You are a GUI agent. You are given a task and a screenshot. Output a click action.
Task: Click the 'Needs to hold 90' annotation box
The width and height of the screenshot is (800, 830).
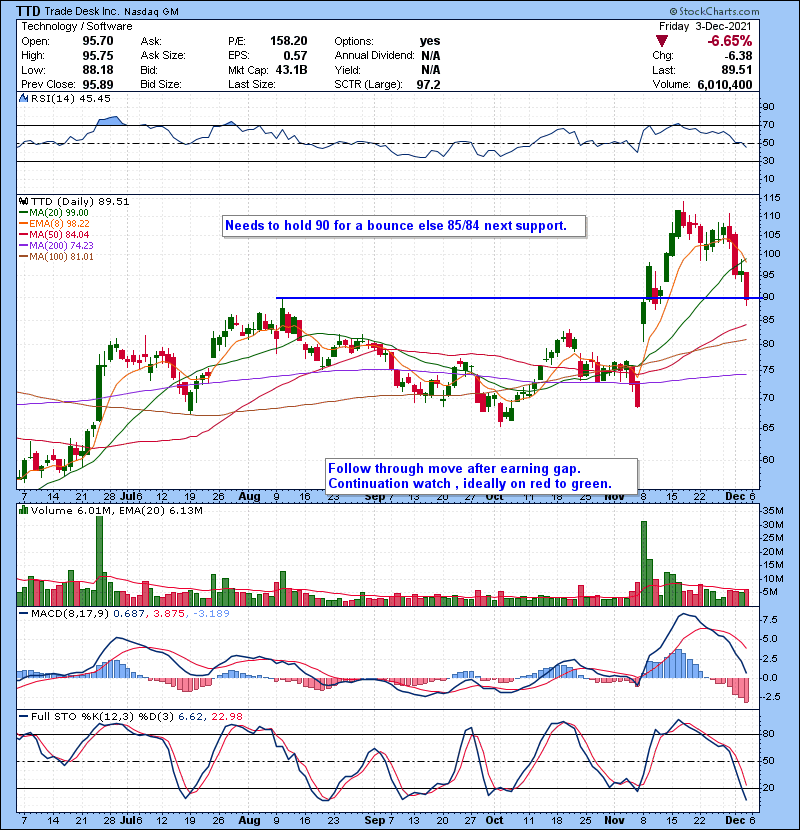(x=396, y=226)
